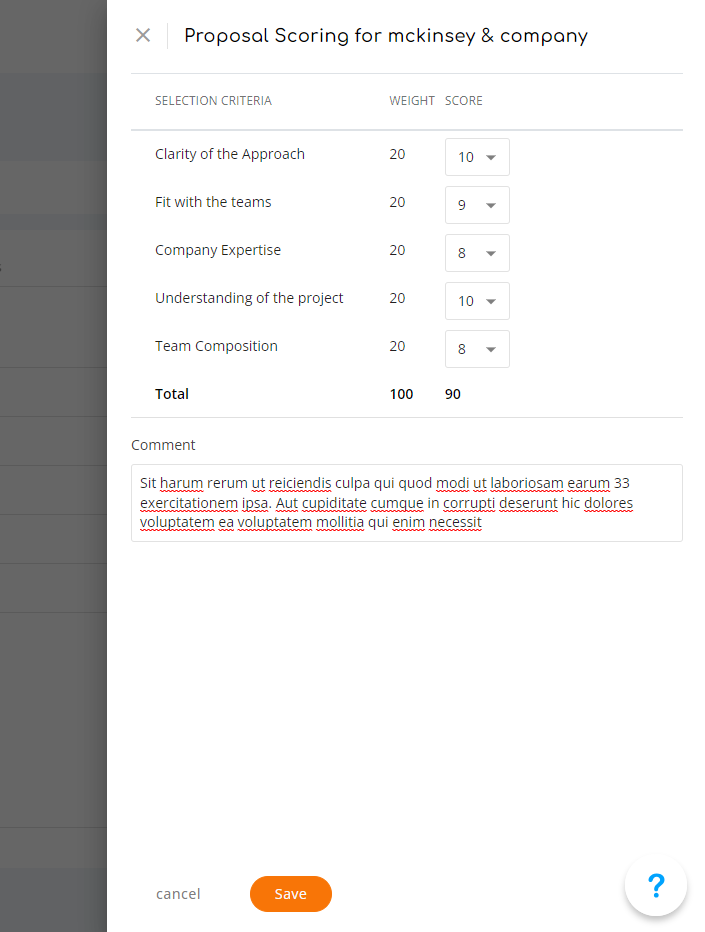Image resolution: width=705 pixels, height=932 pixels.
Task: Click the cancel link
Action: 178,894
